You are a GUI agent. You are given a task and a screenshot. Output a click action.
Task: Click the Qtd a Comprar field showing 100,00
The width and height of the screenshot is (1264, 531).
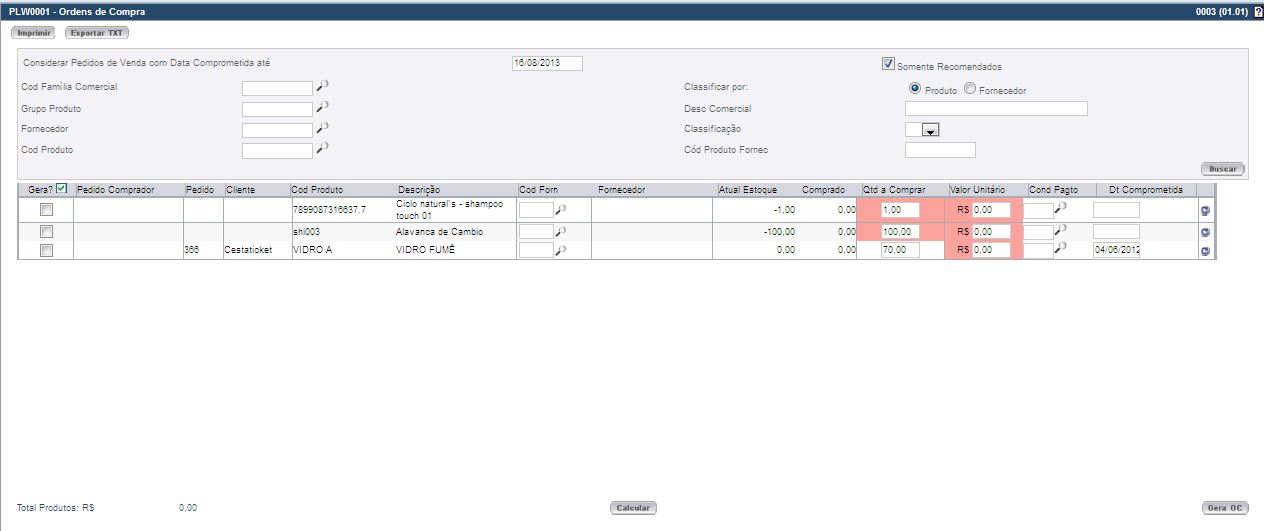click(x=900, y=231)
